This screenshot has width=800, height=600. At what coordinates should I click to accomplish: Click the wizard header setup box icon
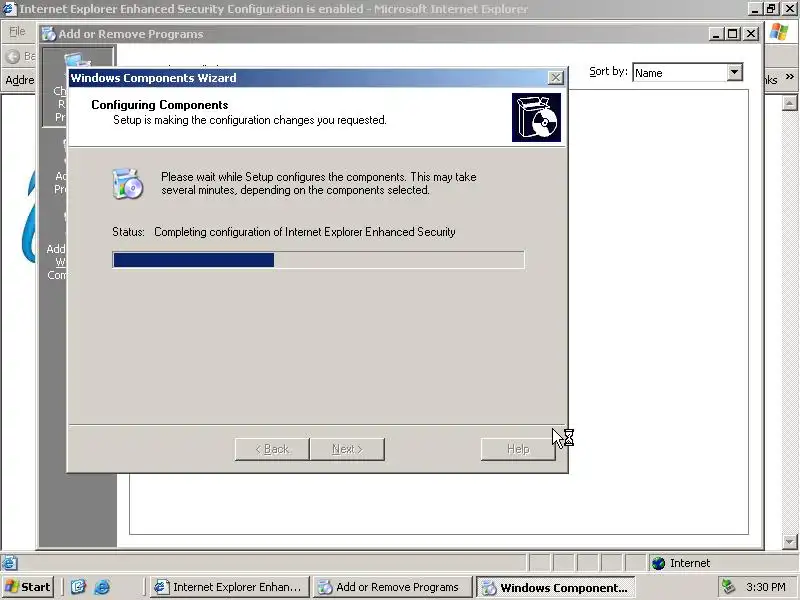536,117
